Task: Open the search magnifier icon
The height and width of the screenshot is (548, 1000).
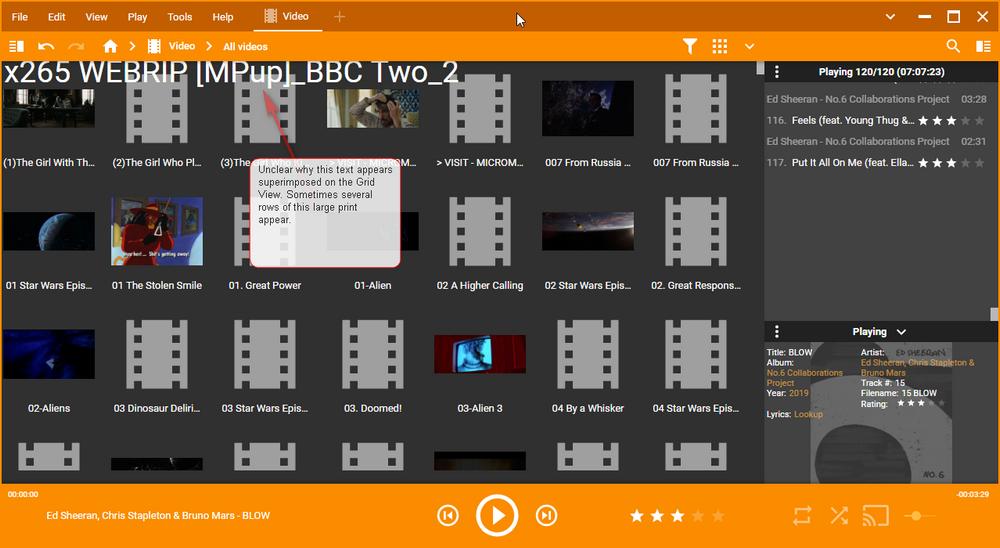Action: pos(953,46)
